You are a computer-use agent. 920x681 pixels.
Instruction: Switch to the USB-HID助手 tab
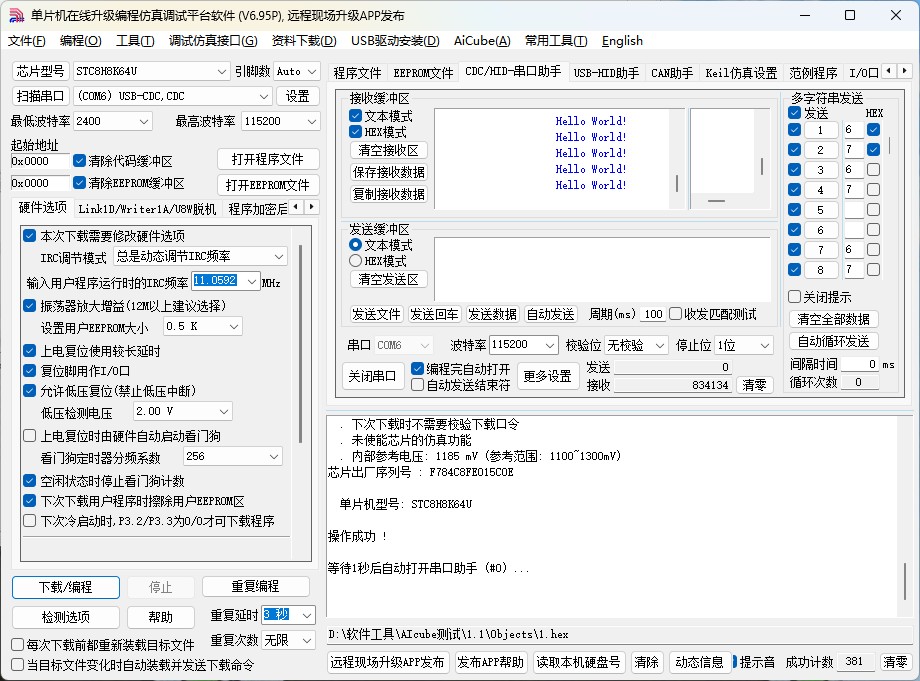point(606,73)
